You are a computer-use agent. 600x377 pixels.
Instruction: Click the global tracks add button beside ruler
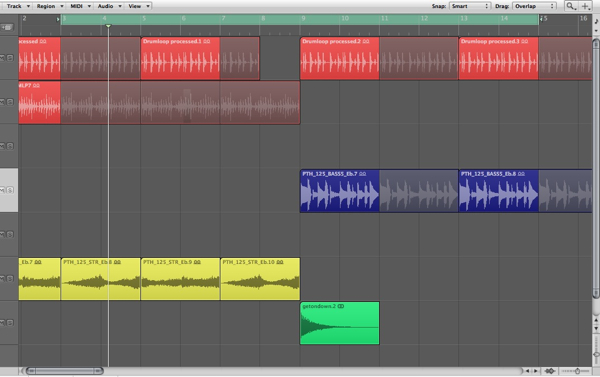[x=7, y=27]
